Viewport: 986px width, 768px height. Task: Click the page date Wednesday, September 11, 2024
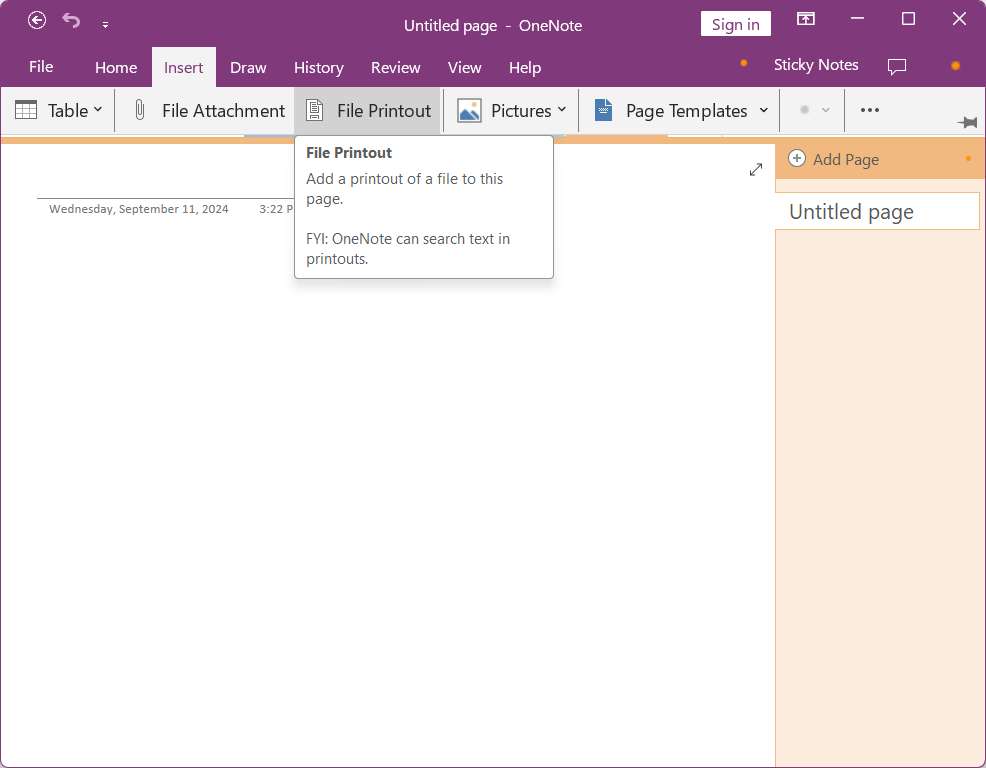[x=139, y=209]
